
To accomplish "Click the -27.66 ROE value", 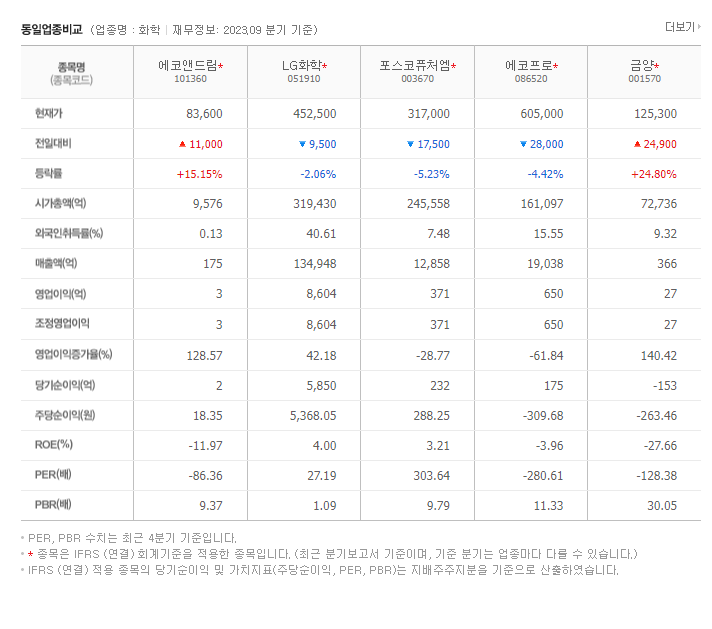I will click(660, 446).
